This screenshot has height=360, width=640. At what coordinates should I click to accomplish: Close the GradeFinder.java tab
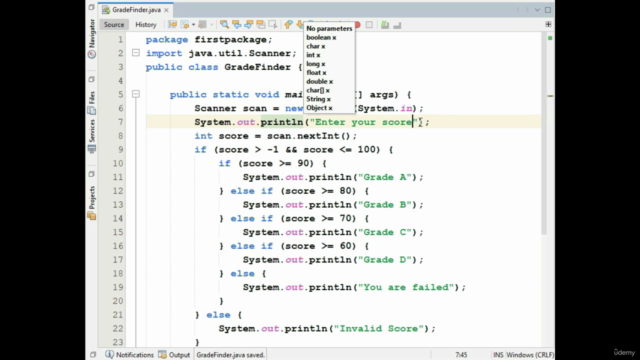coord(167,10)
